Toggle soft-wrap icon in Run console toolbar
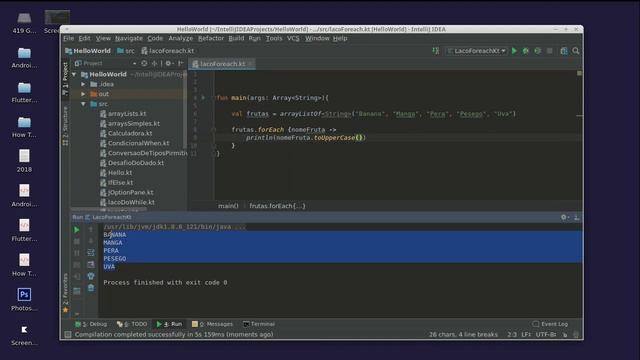The height and width of the screenshot is (360, 640). (91, 253)
